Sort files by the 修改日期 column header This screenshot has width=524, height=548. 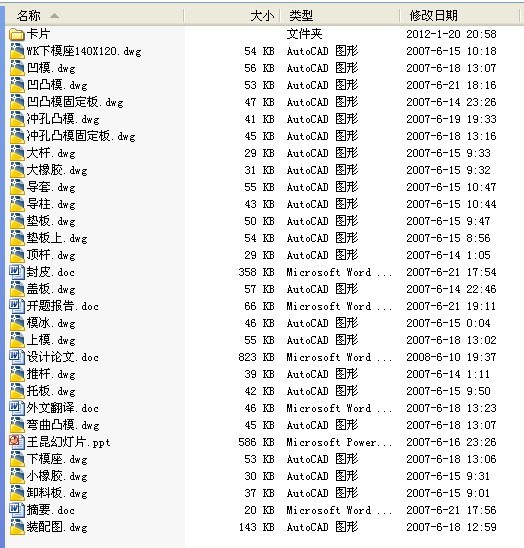coord(459,16)
